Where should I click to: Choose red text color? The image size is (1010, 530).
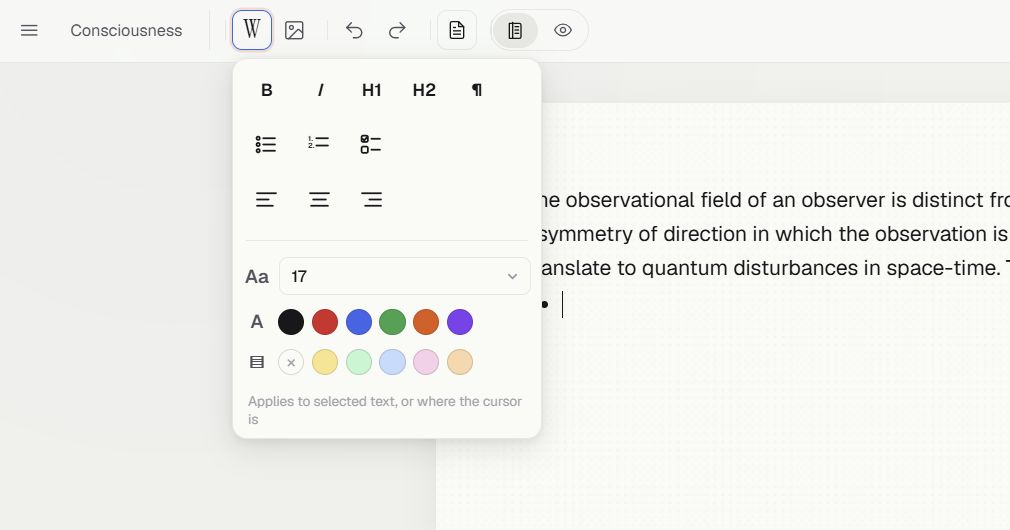[325, 322]
